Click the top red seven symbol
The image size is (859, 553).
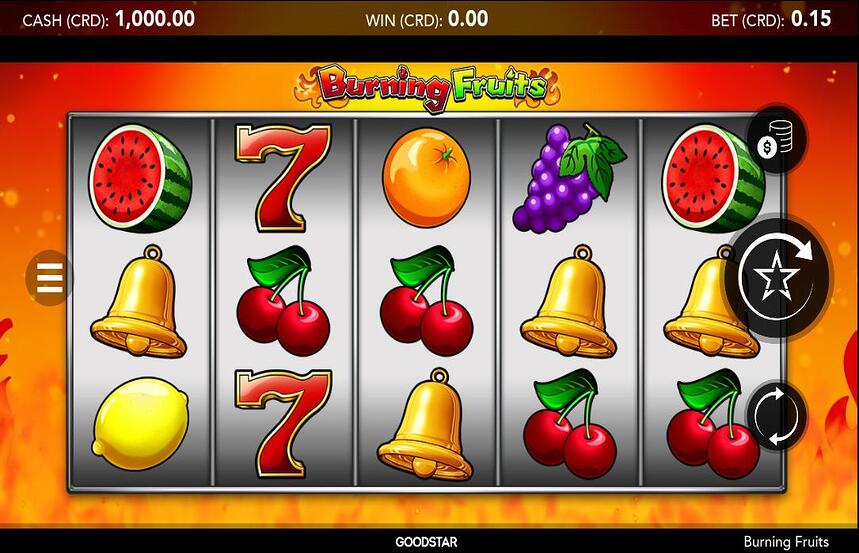tap(283, 178)
